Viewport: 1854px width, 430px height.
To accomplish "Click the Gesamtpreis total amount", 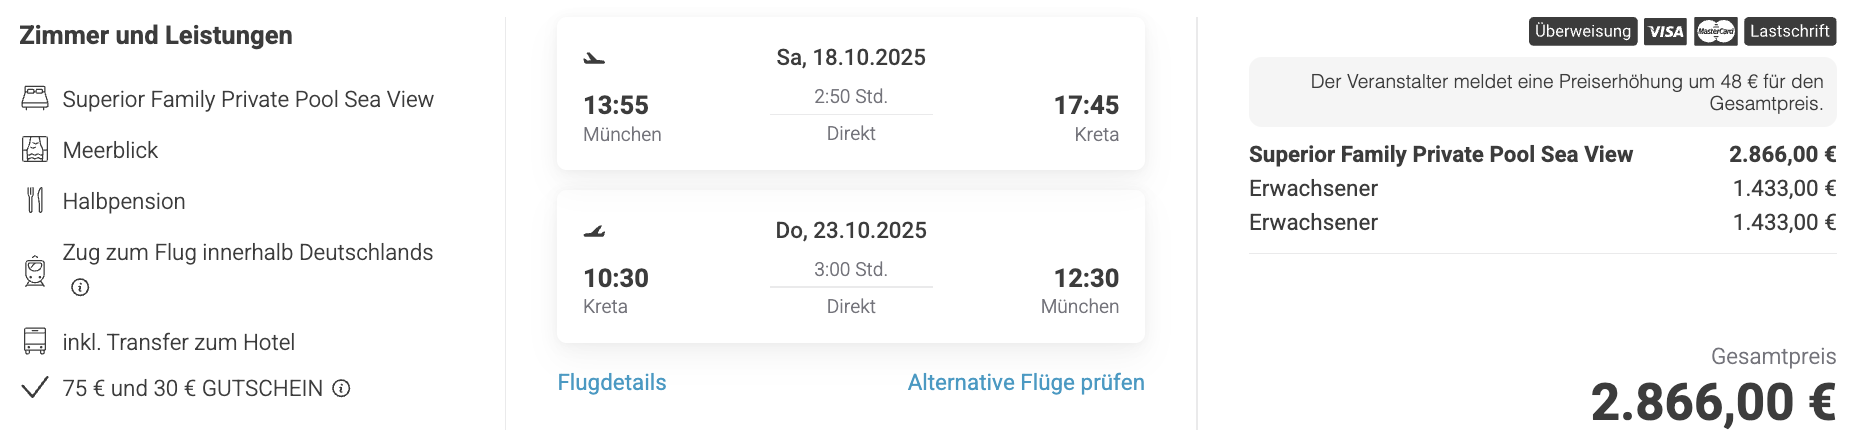I will pyautogui.click(x=1713, y=402).
